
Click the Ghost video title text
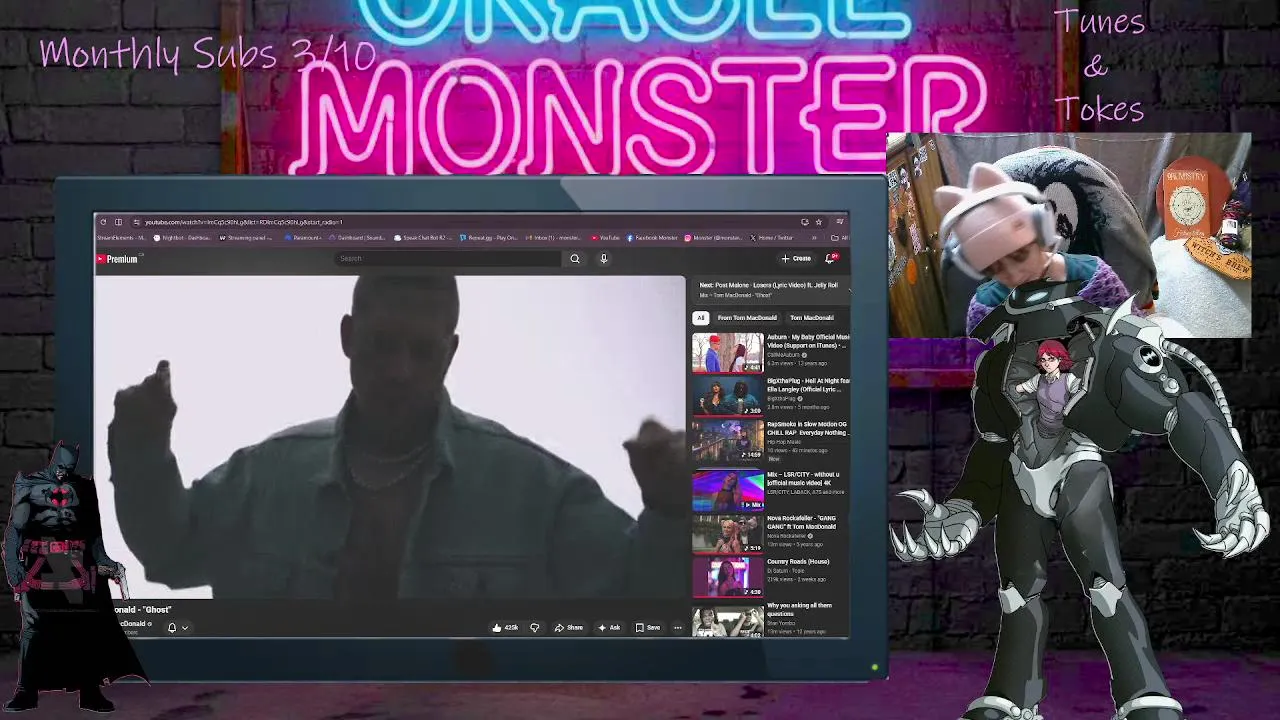tap(143, 610)
